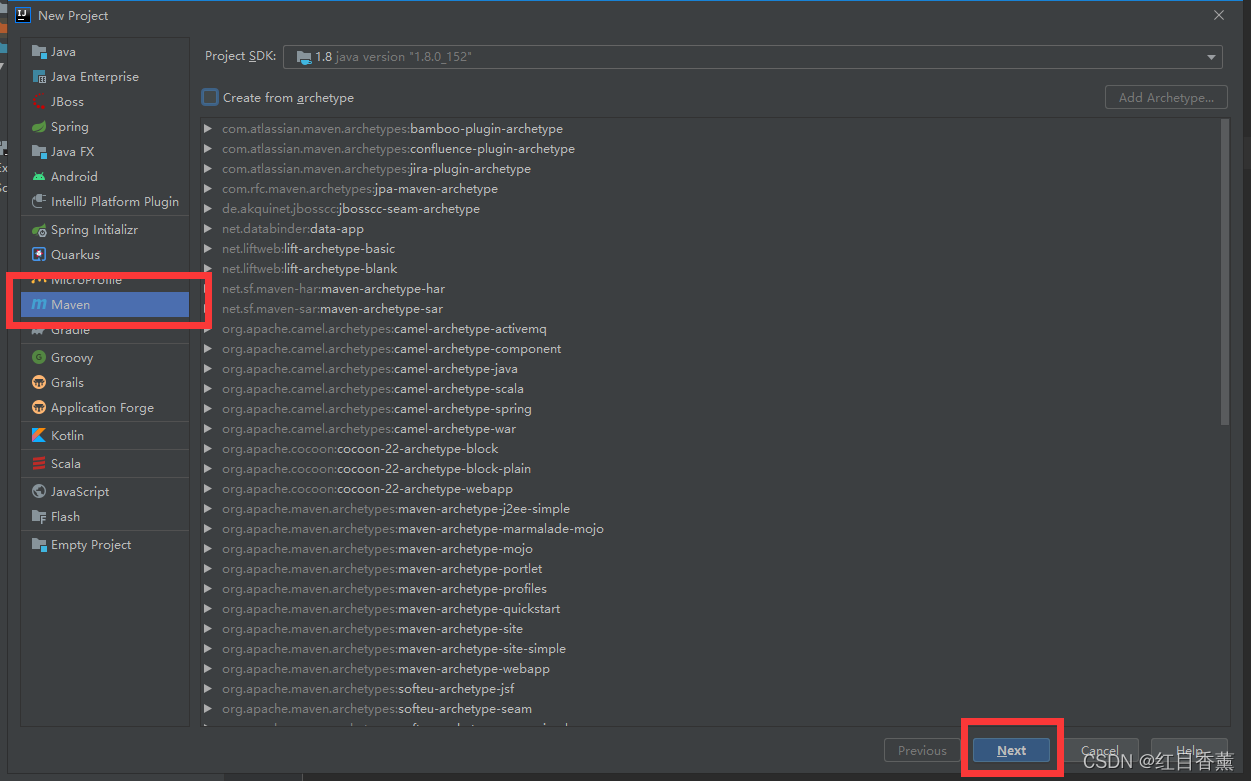Expand camel-archetype-activemq entry
The height and width of the screenshot is (781, 1251).
click(208, 329)
